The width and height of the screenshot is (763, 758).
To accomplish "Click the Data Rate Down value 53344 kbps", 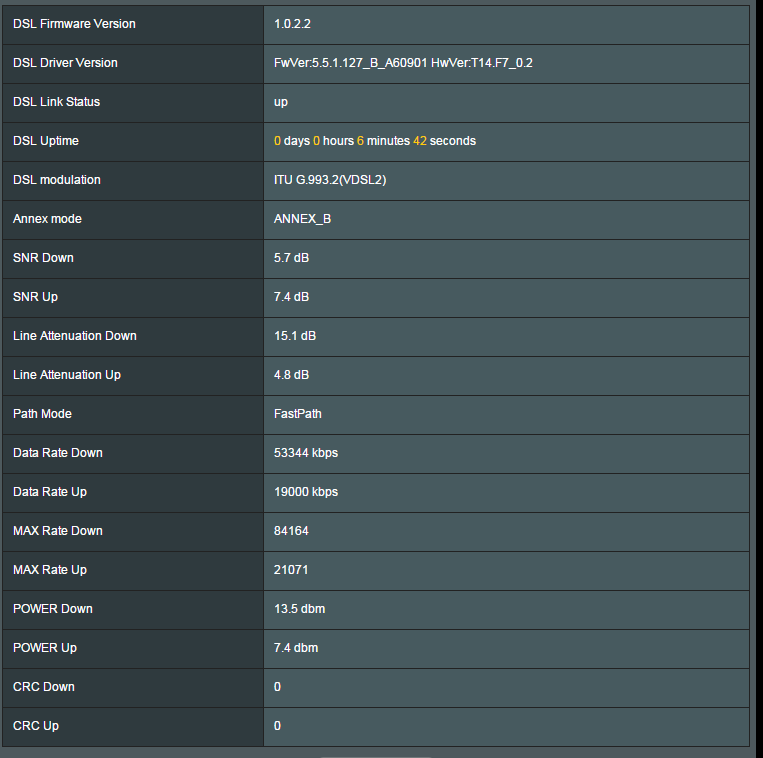I will coord(306,452).
